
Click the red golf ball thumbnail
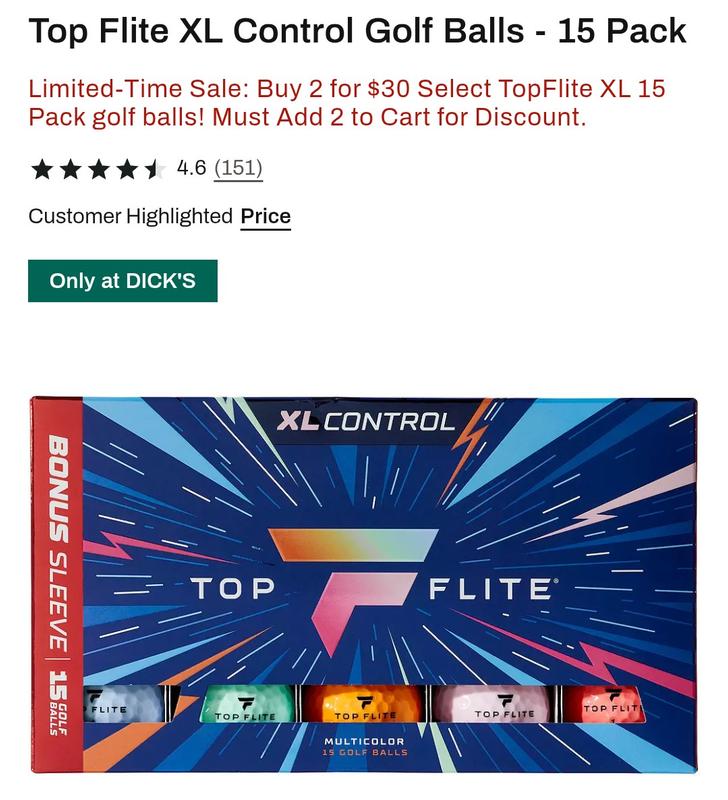[603, 701]
